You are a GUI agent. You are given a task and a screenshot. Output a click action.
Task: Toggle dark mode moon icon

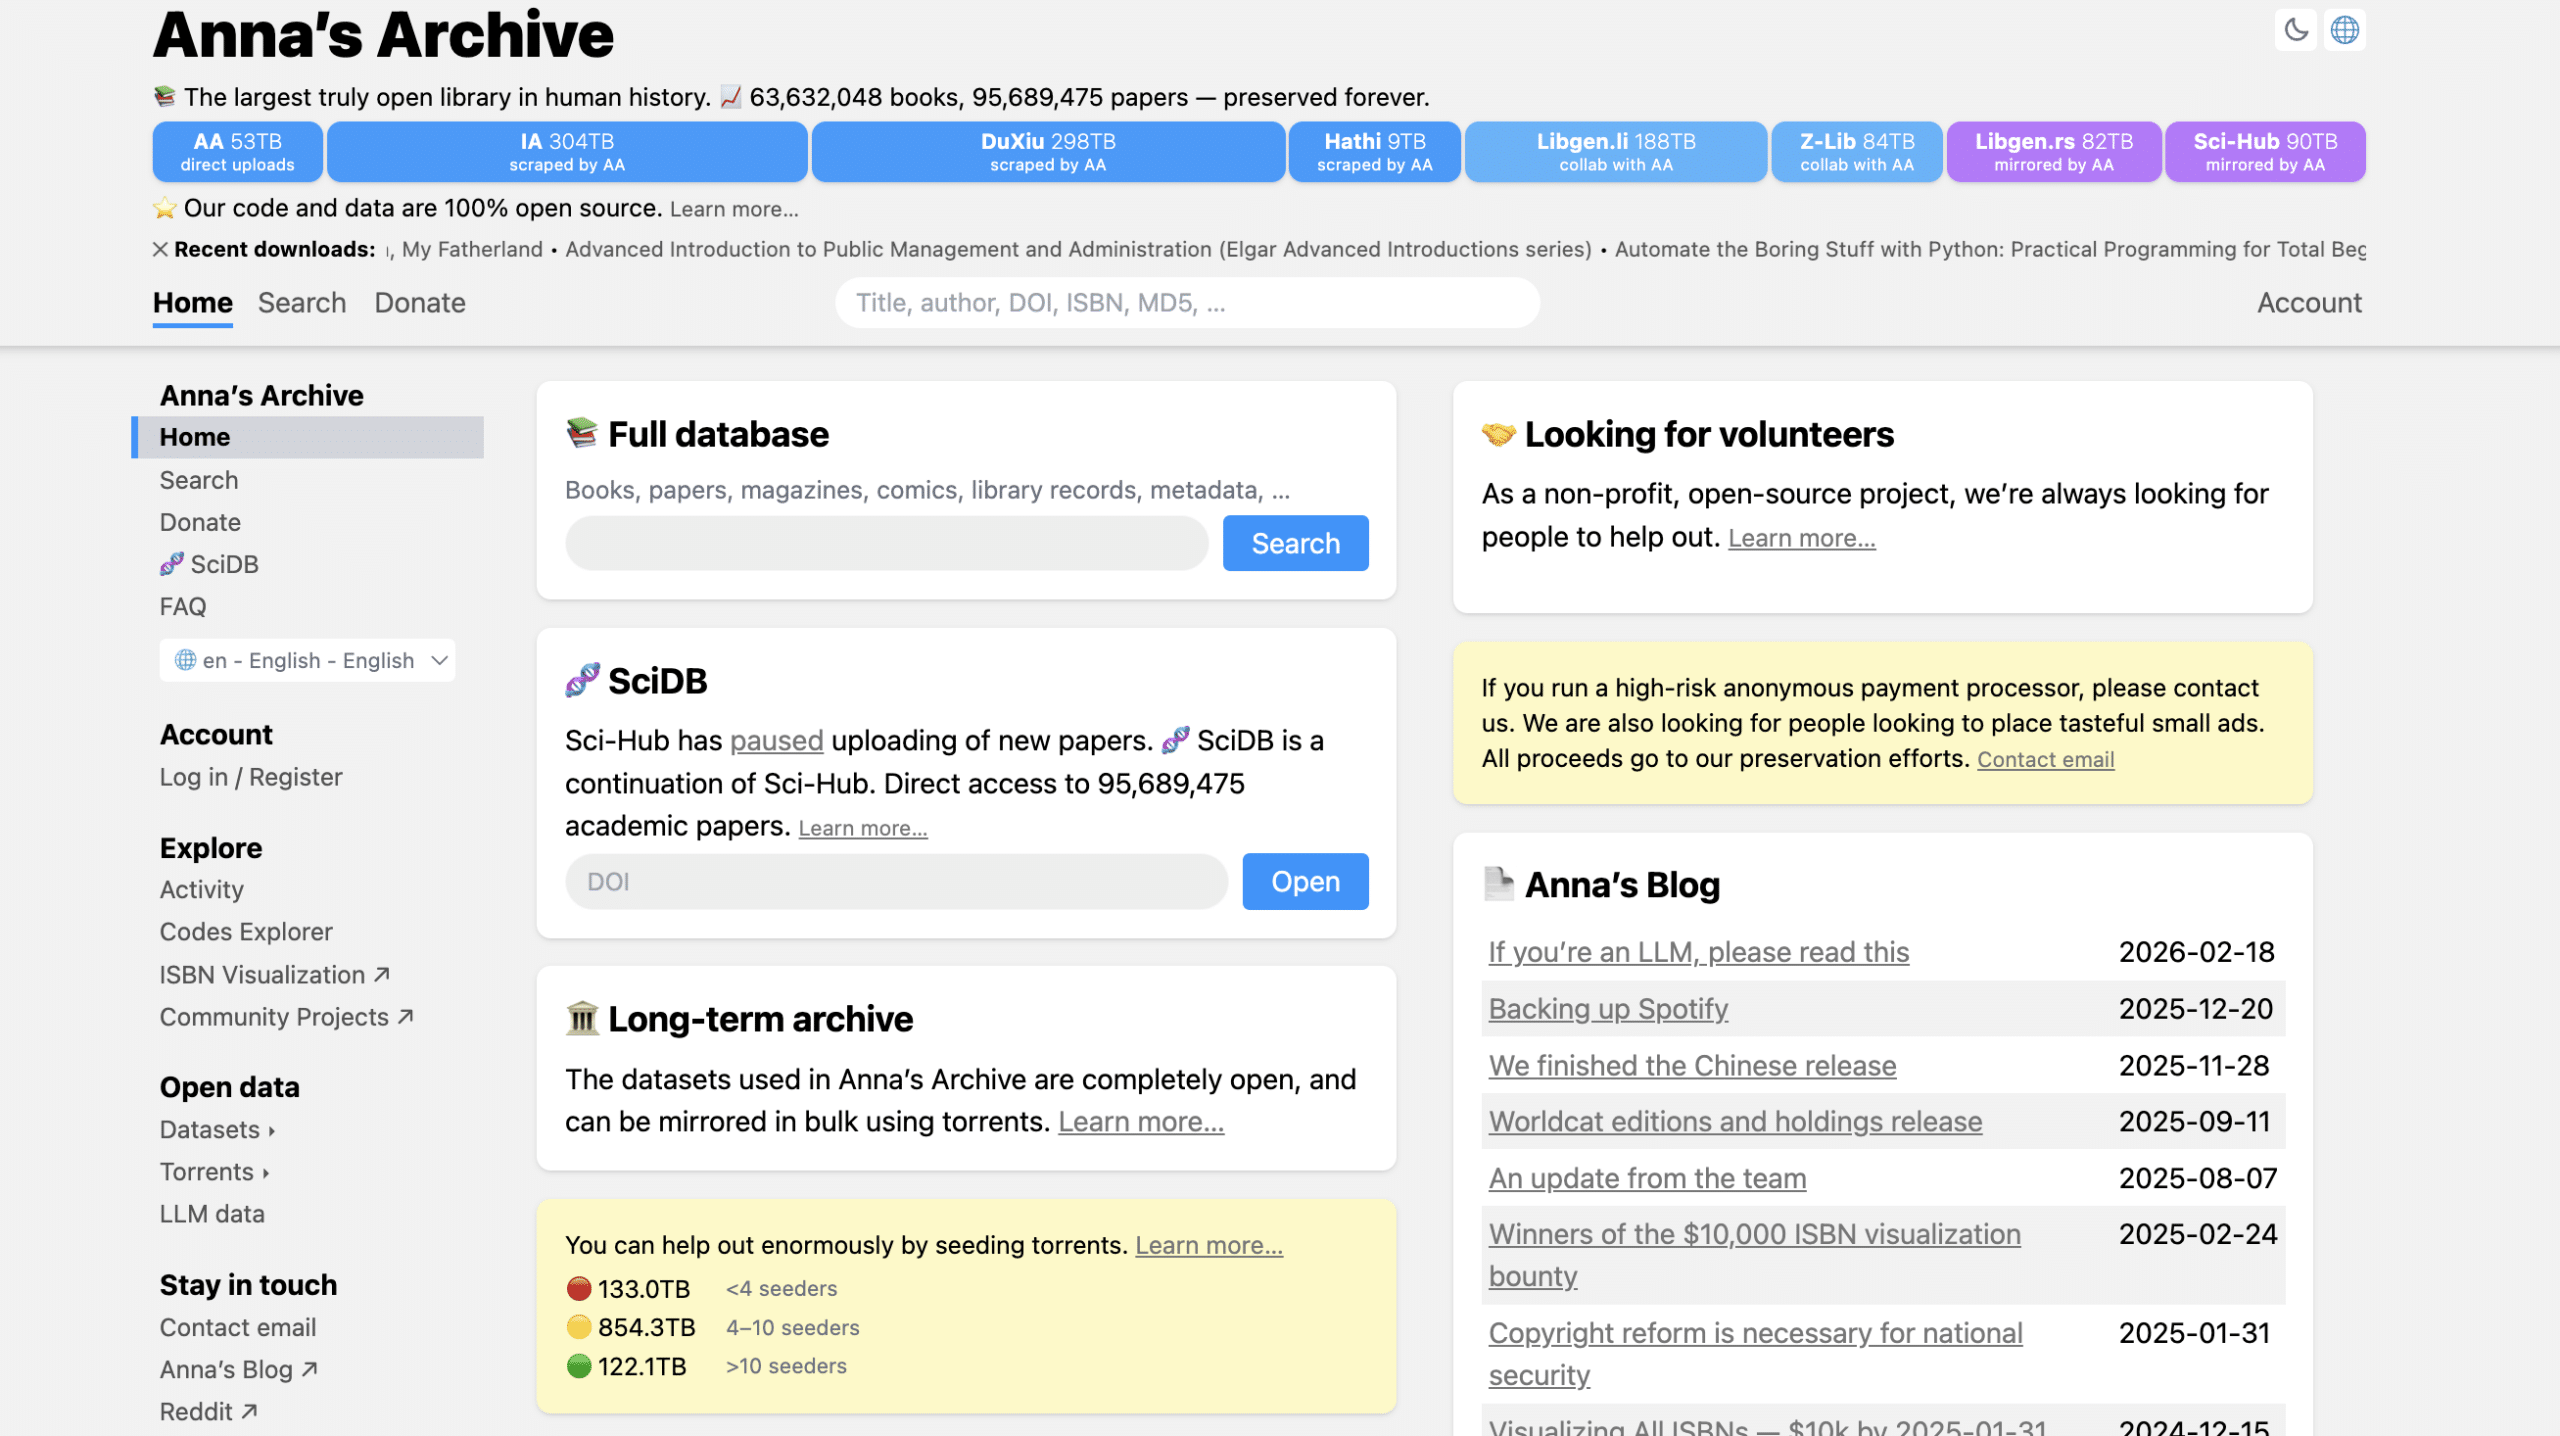tap(2295, 30)
